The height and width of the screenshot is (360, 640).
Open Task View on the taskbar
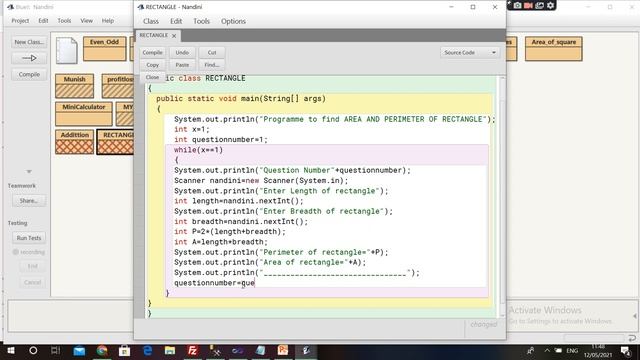55,351
